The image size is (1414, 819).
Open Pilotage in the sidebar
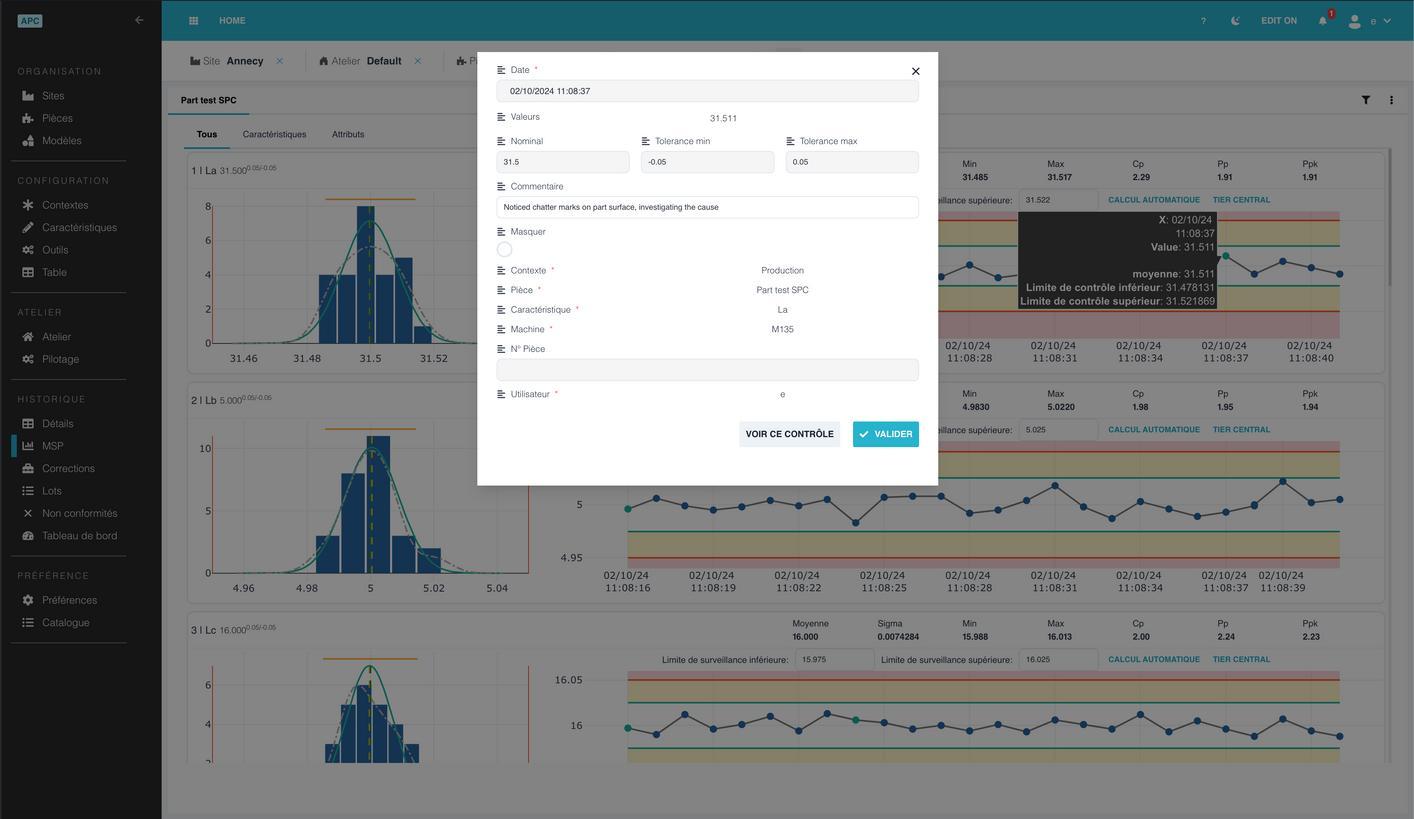(60, 359)
